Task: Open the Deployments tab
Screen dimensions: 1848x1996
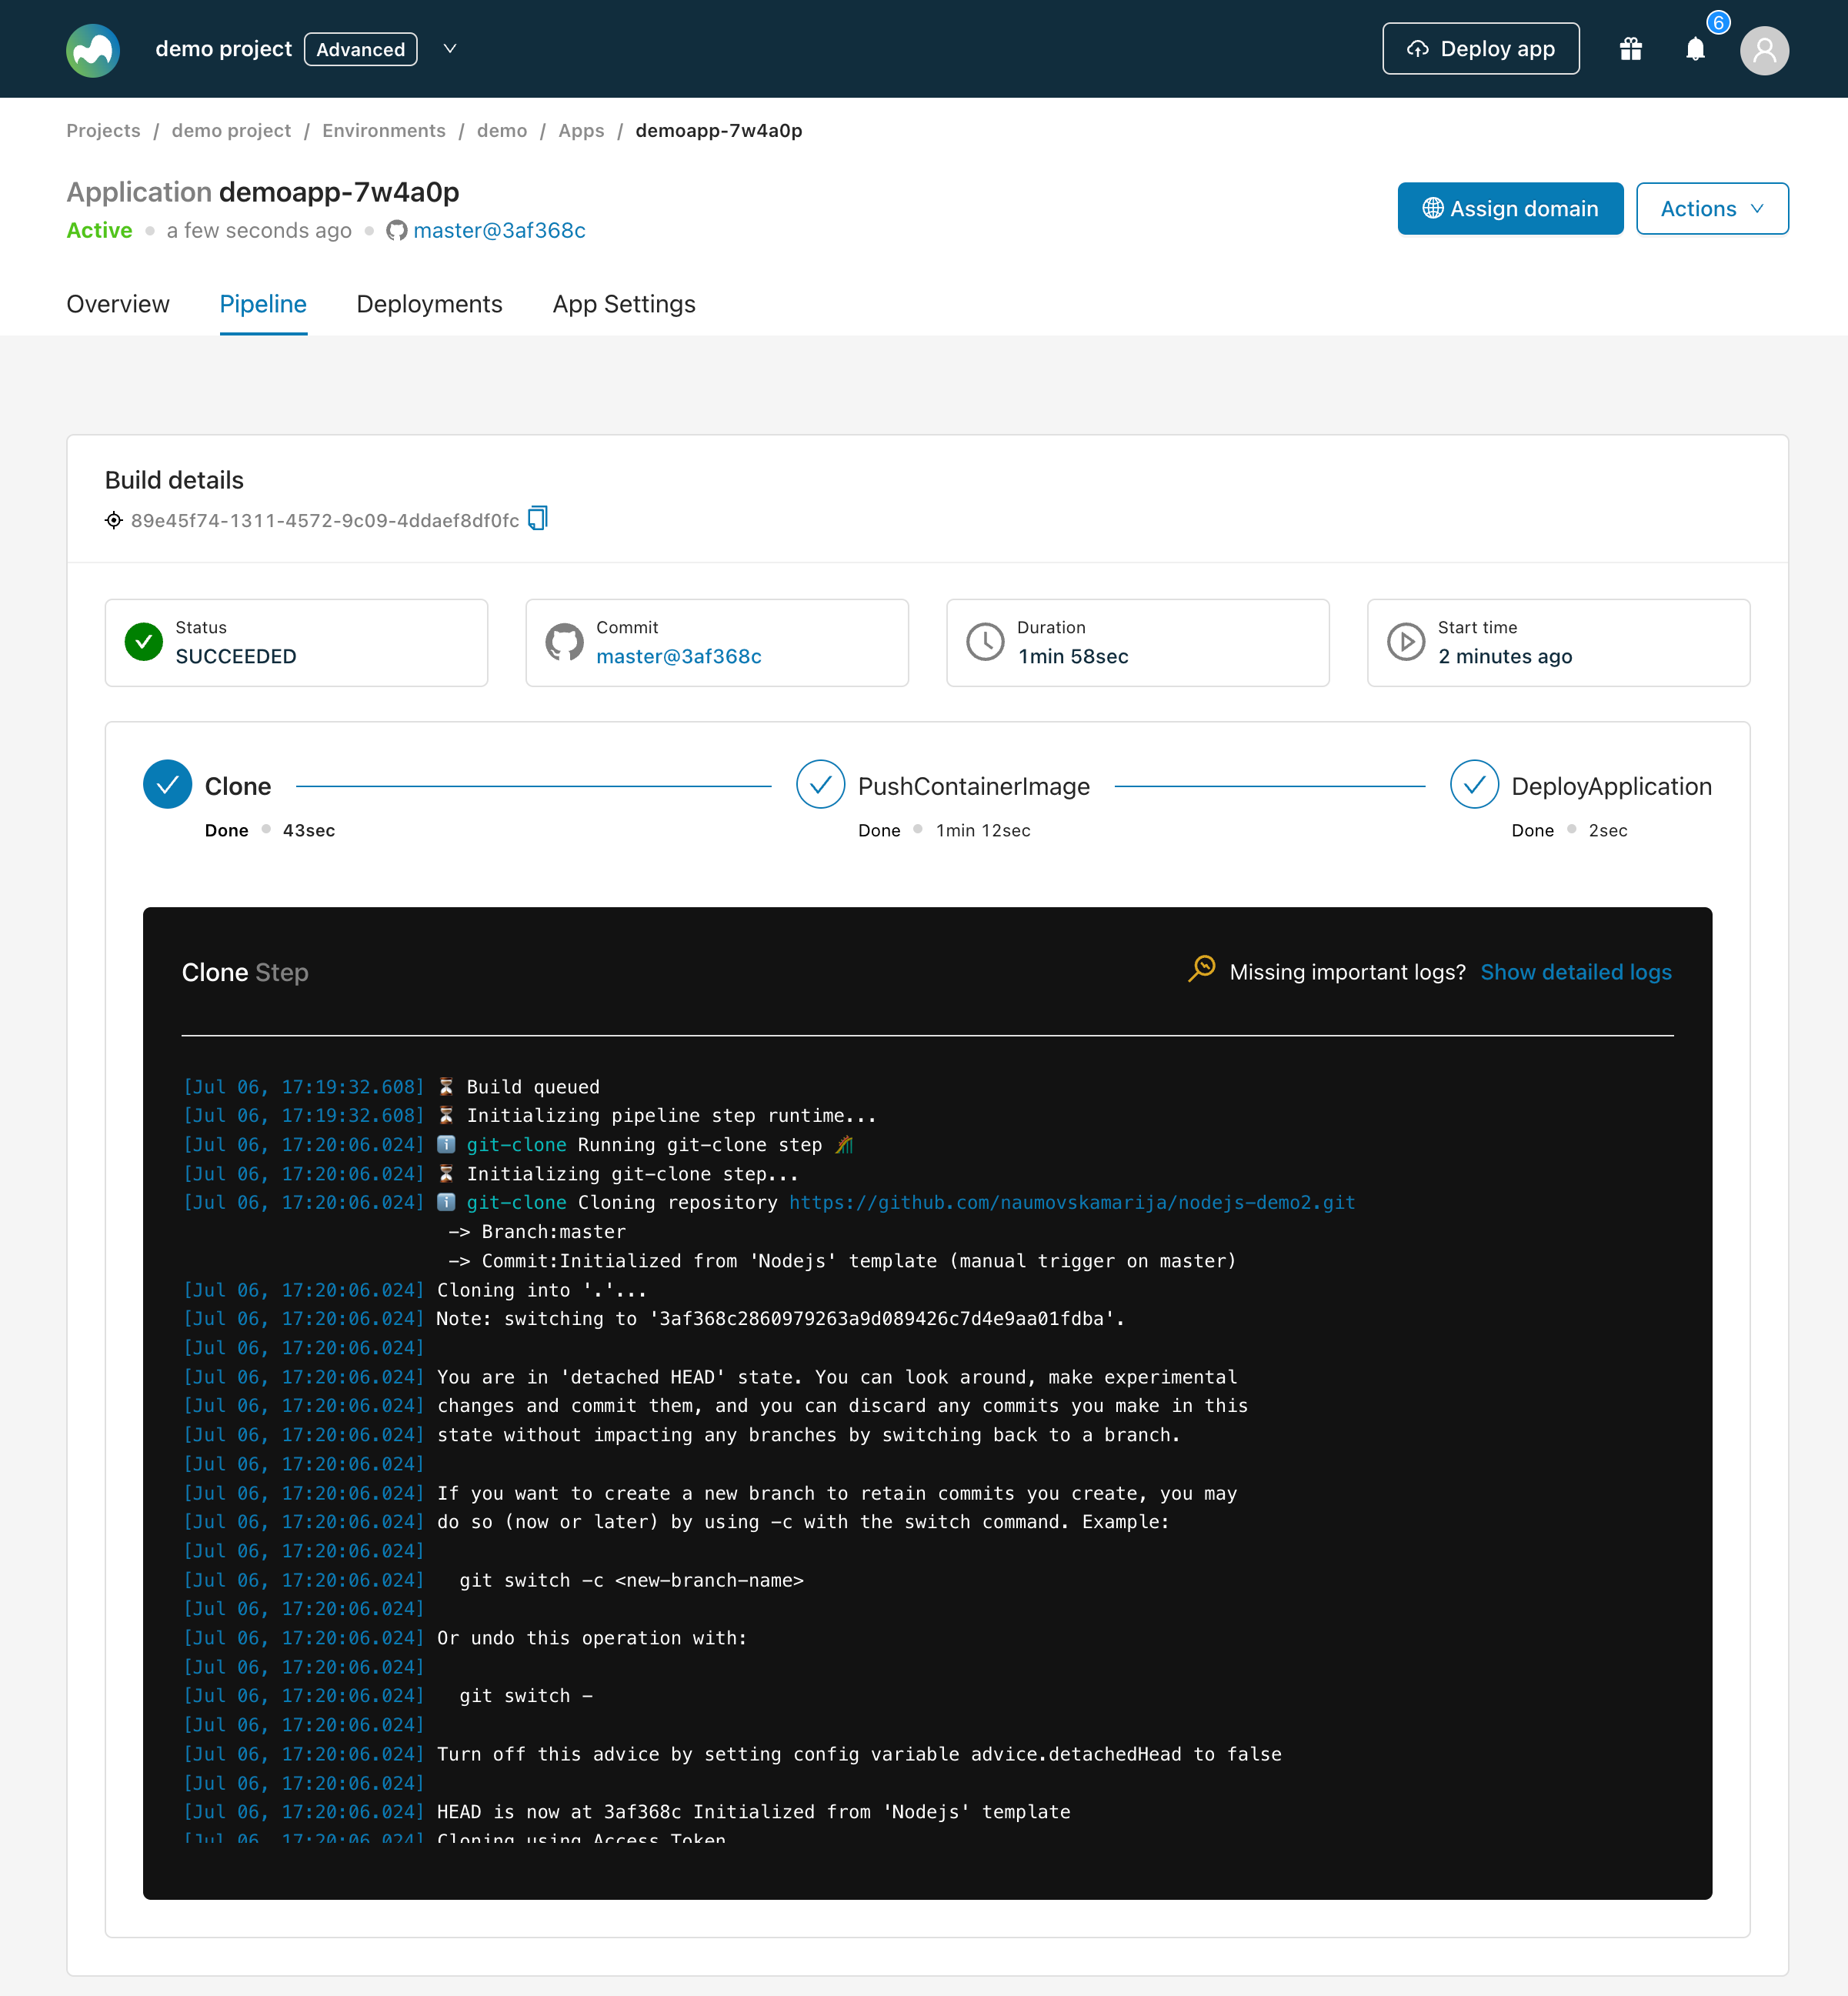Action: pos(429,304)
